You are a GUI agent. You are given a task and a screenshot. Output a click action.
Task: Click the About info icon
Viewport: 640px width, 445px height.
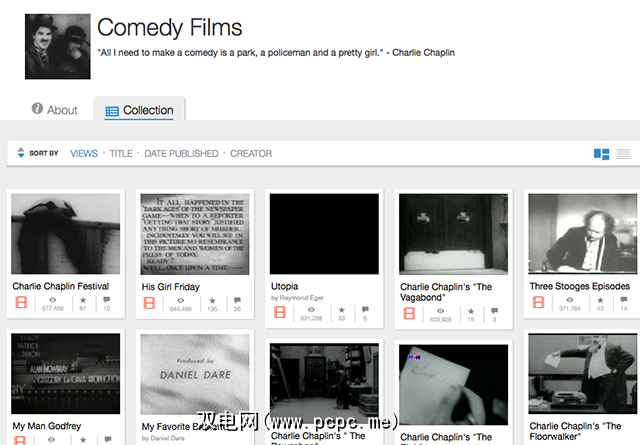[x=38, y=108]
